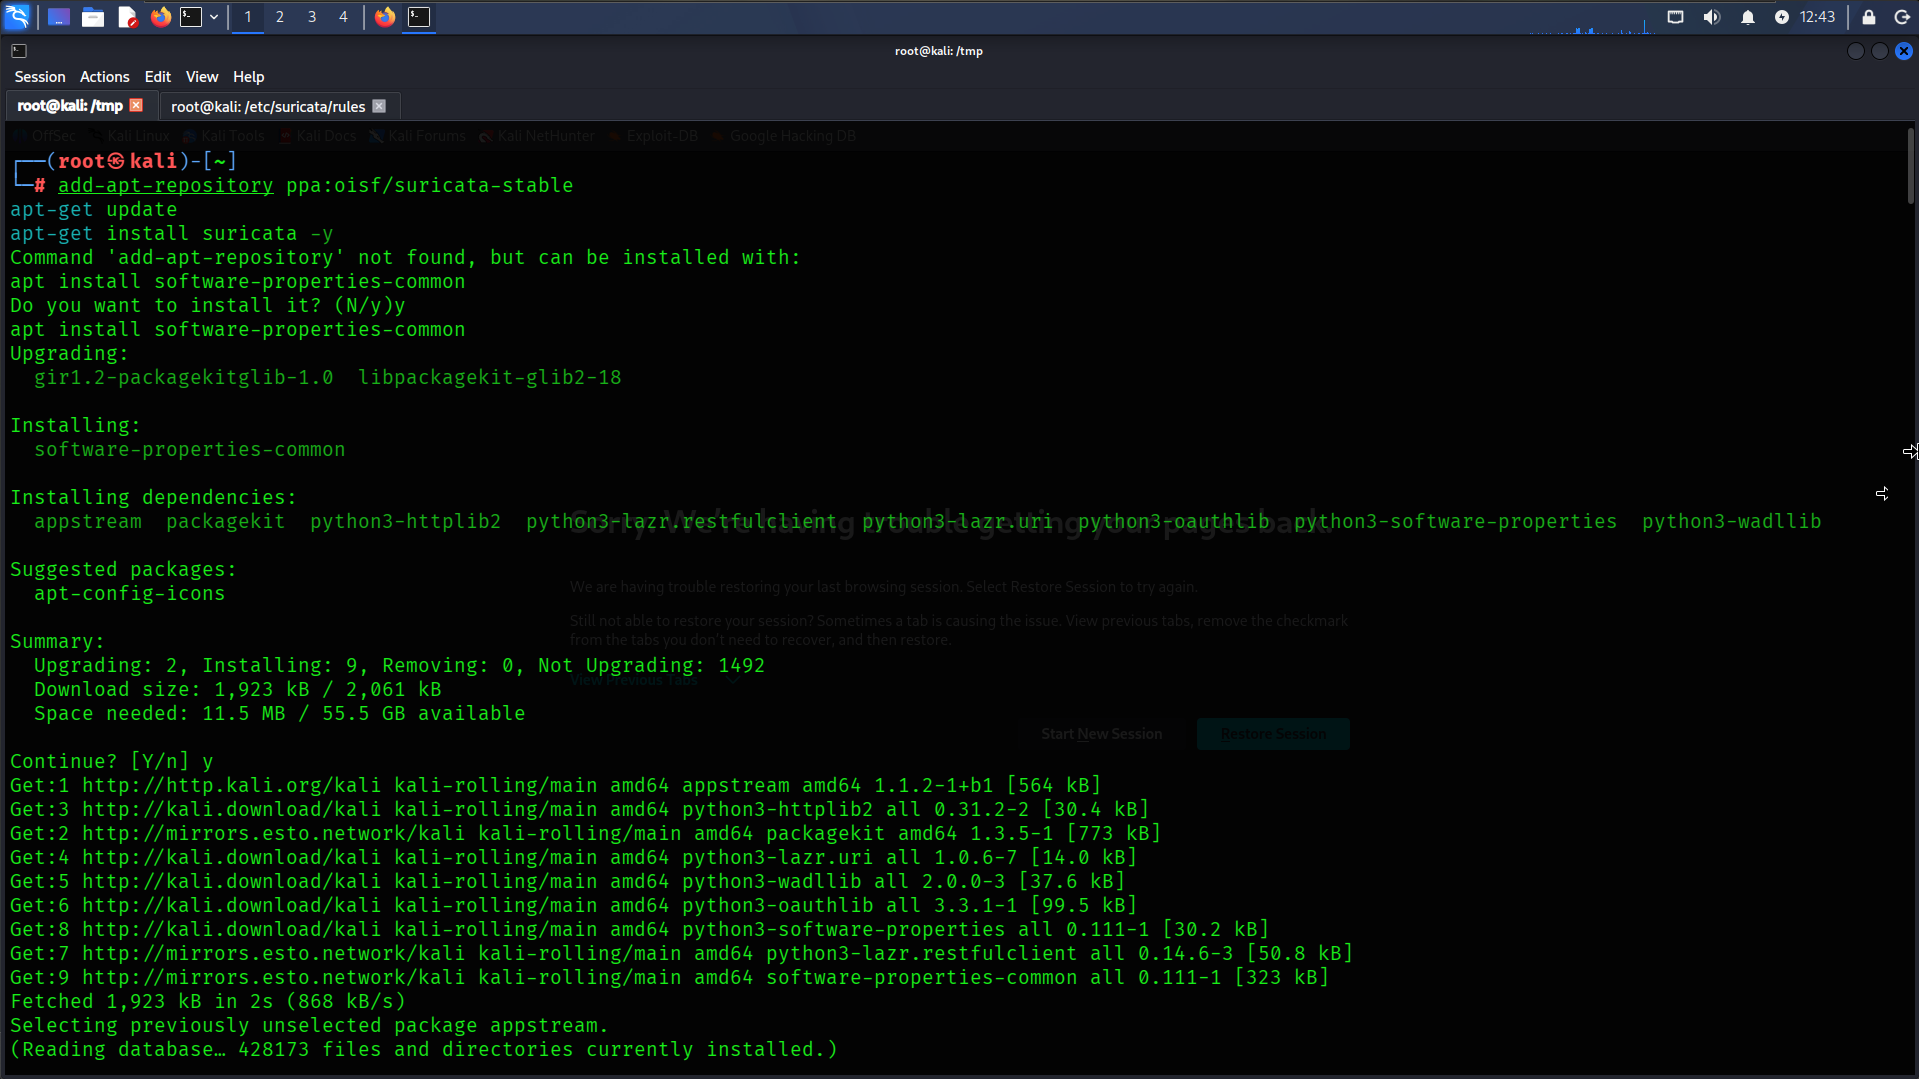Click the 'Do you want to install it?' prompt
The image size is (1919, 1079).
click(x=208, y=306)
